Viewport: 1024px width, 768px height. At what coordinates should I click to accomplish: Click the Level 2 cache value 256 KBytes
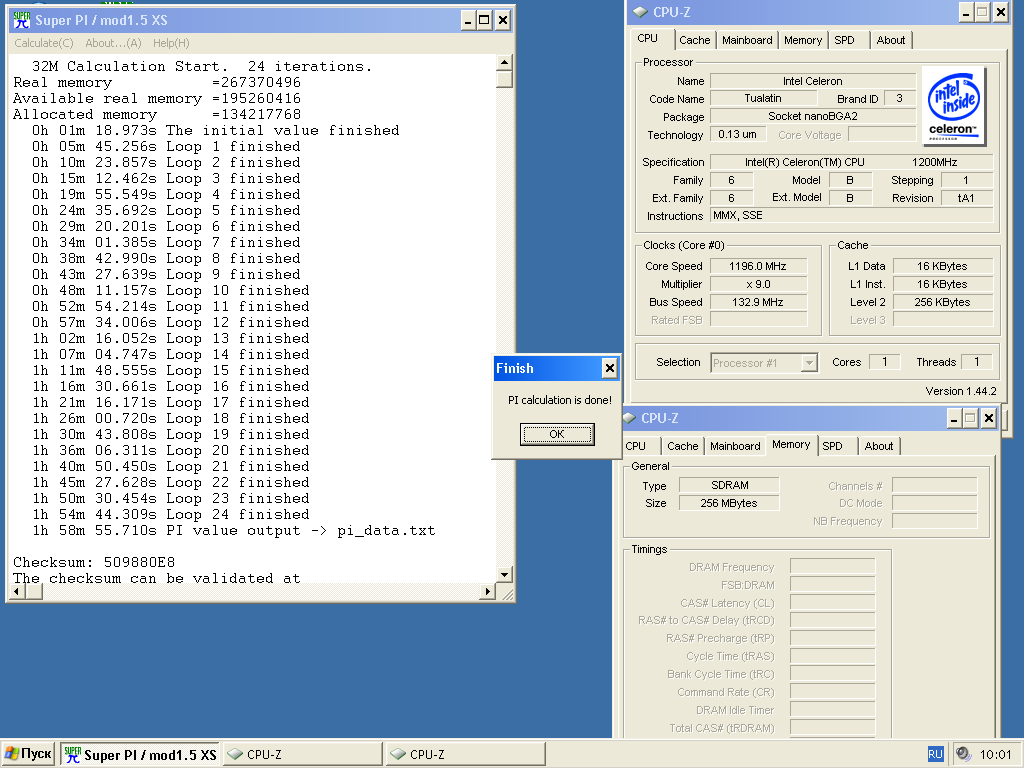(x=942, y=302)
